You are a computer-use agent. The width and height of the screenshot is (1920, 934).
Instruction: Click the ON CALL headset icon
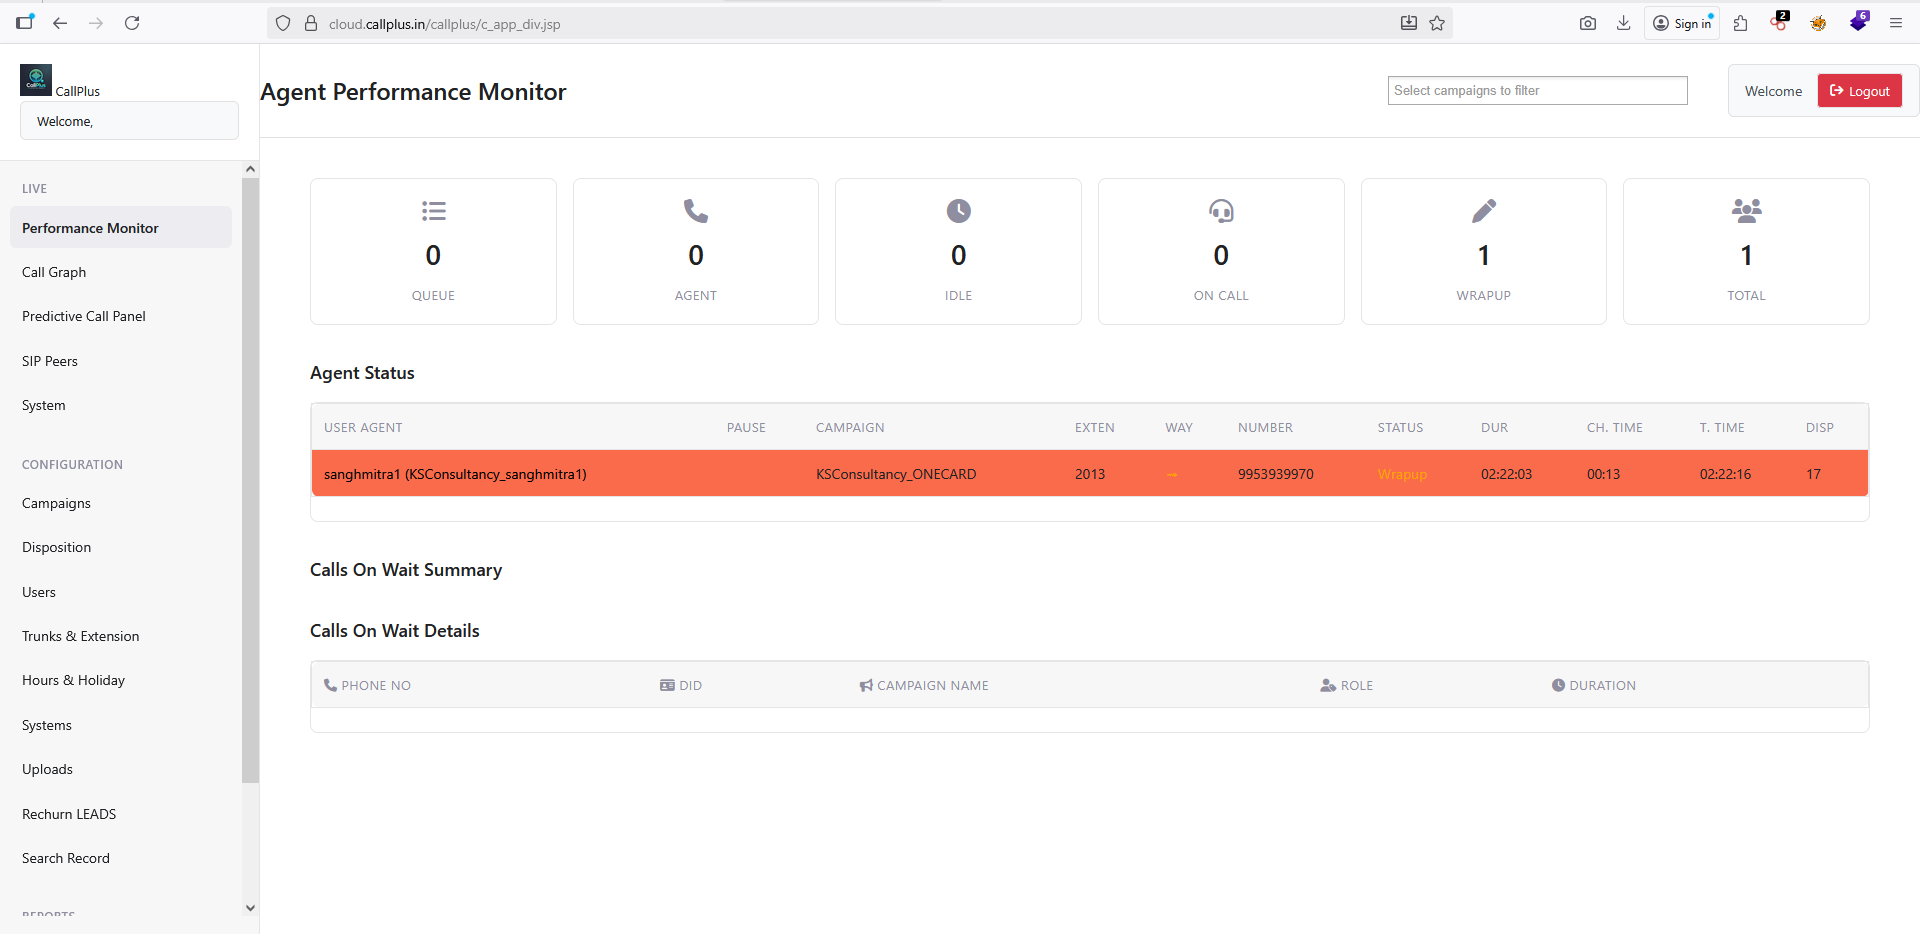pyautogui.click(x=1221, y=211)
